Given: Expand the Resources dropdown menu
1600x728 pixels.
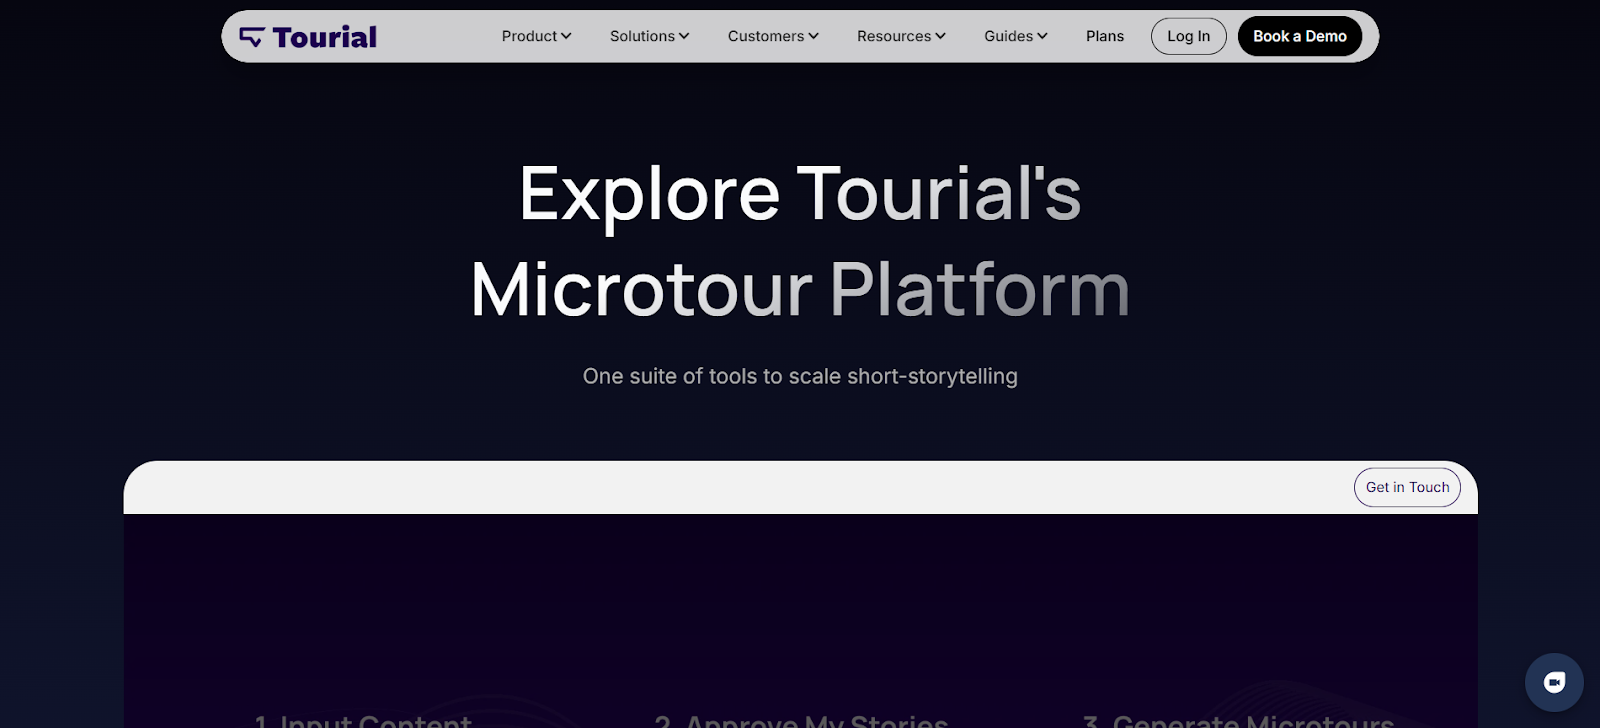Looking at the screenshot, I should 901,36.
